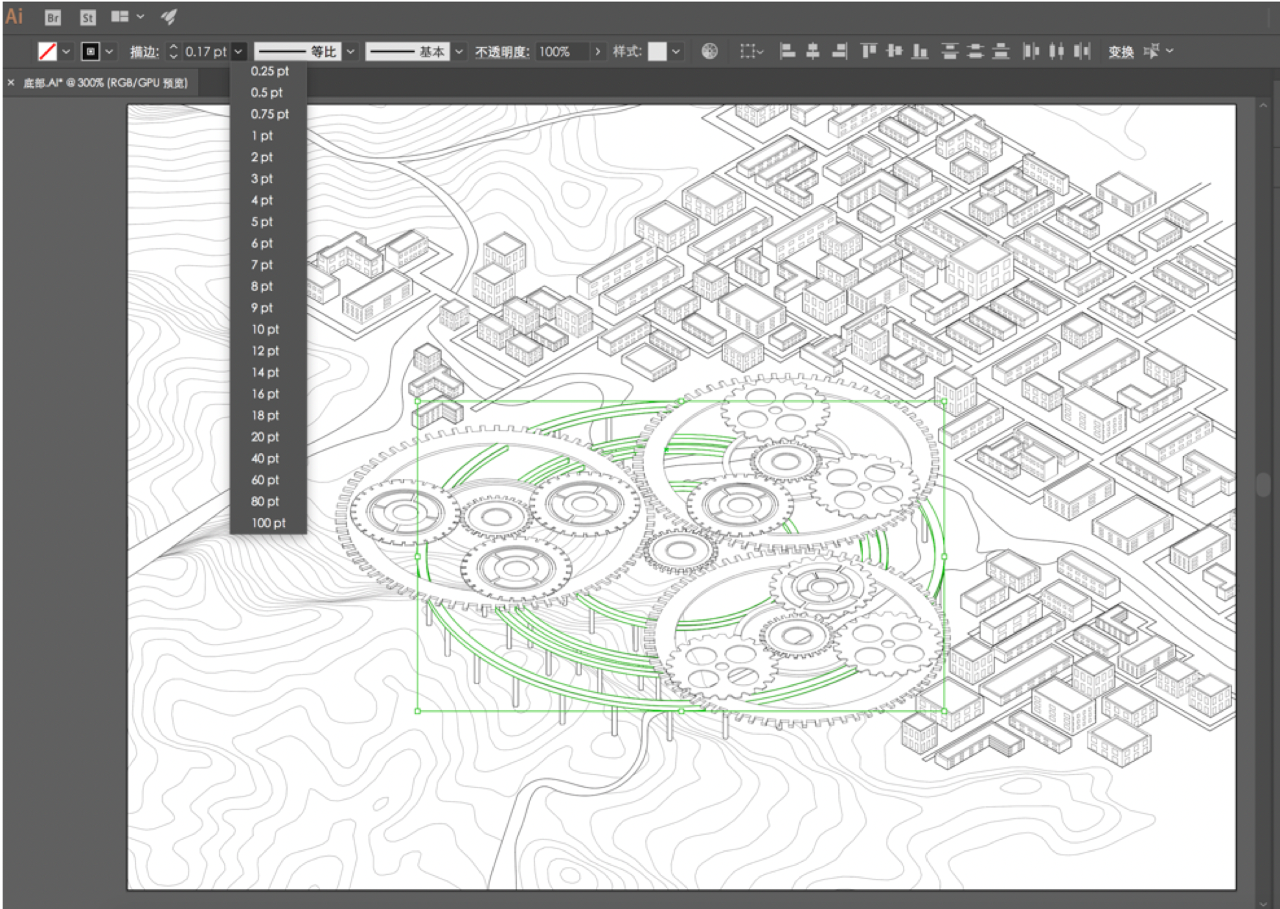Click the Recolor Artwork color wheel icon
Screen dimensions: 1280x909
pyautogui.click(x=709, y=51)
